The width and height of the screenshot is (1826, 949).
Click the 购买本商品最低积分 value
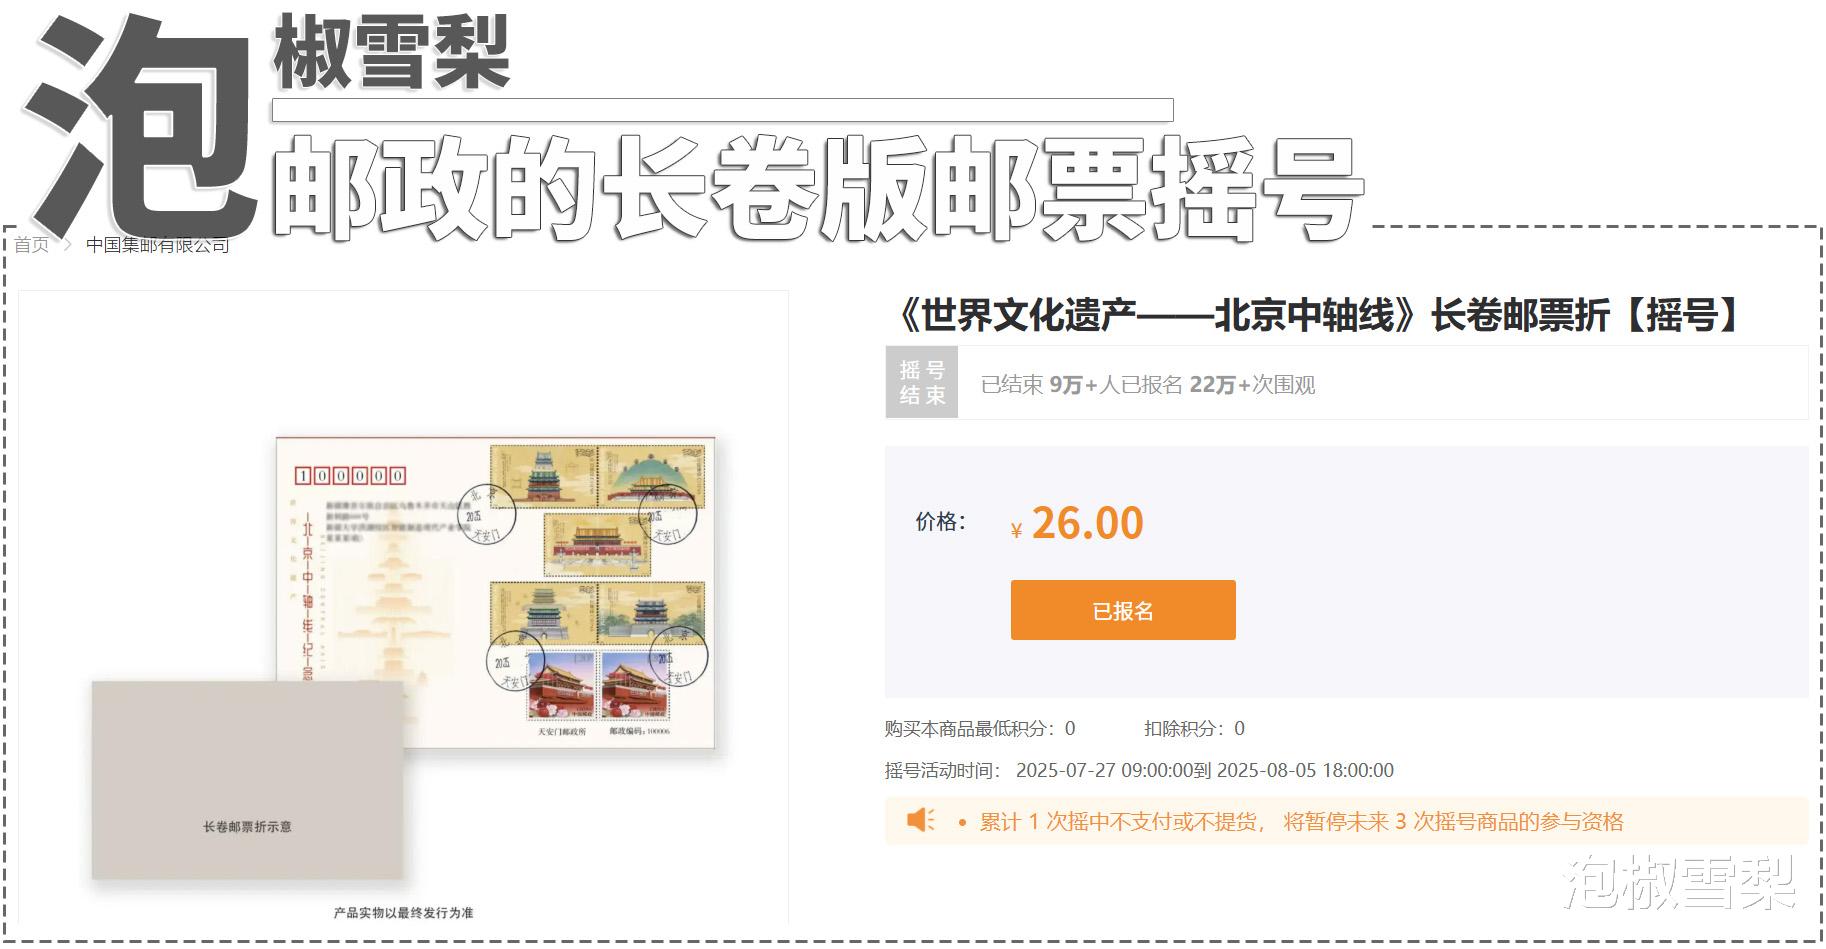tap(1070, 729)
